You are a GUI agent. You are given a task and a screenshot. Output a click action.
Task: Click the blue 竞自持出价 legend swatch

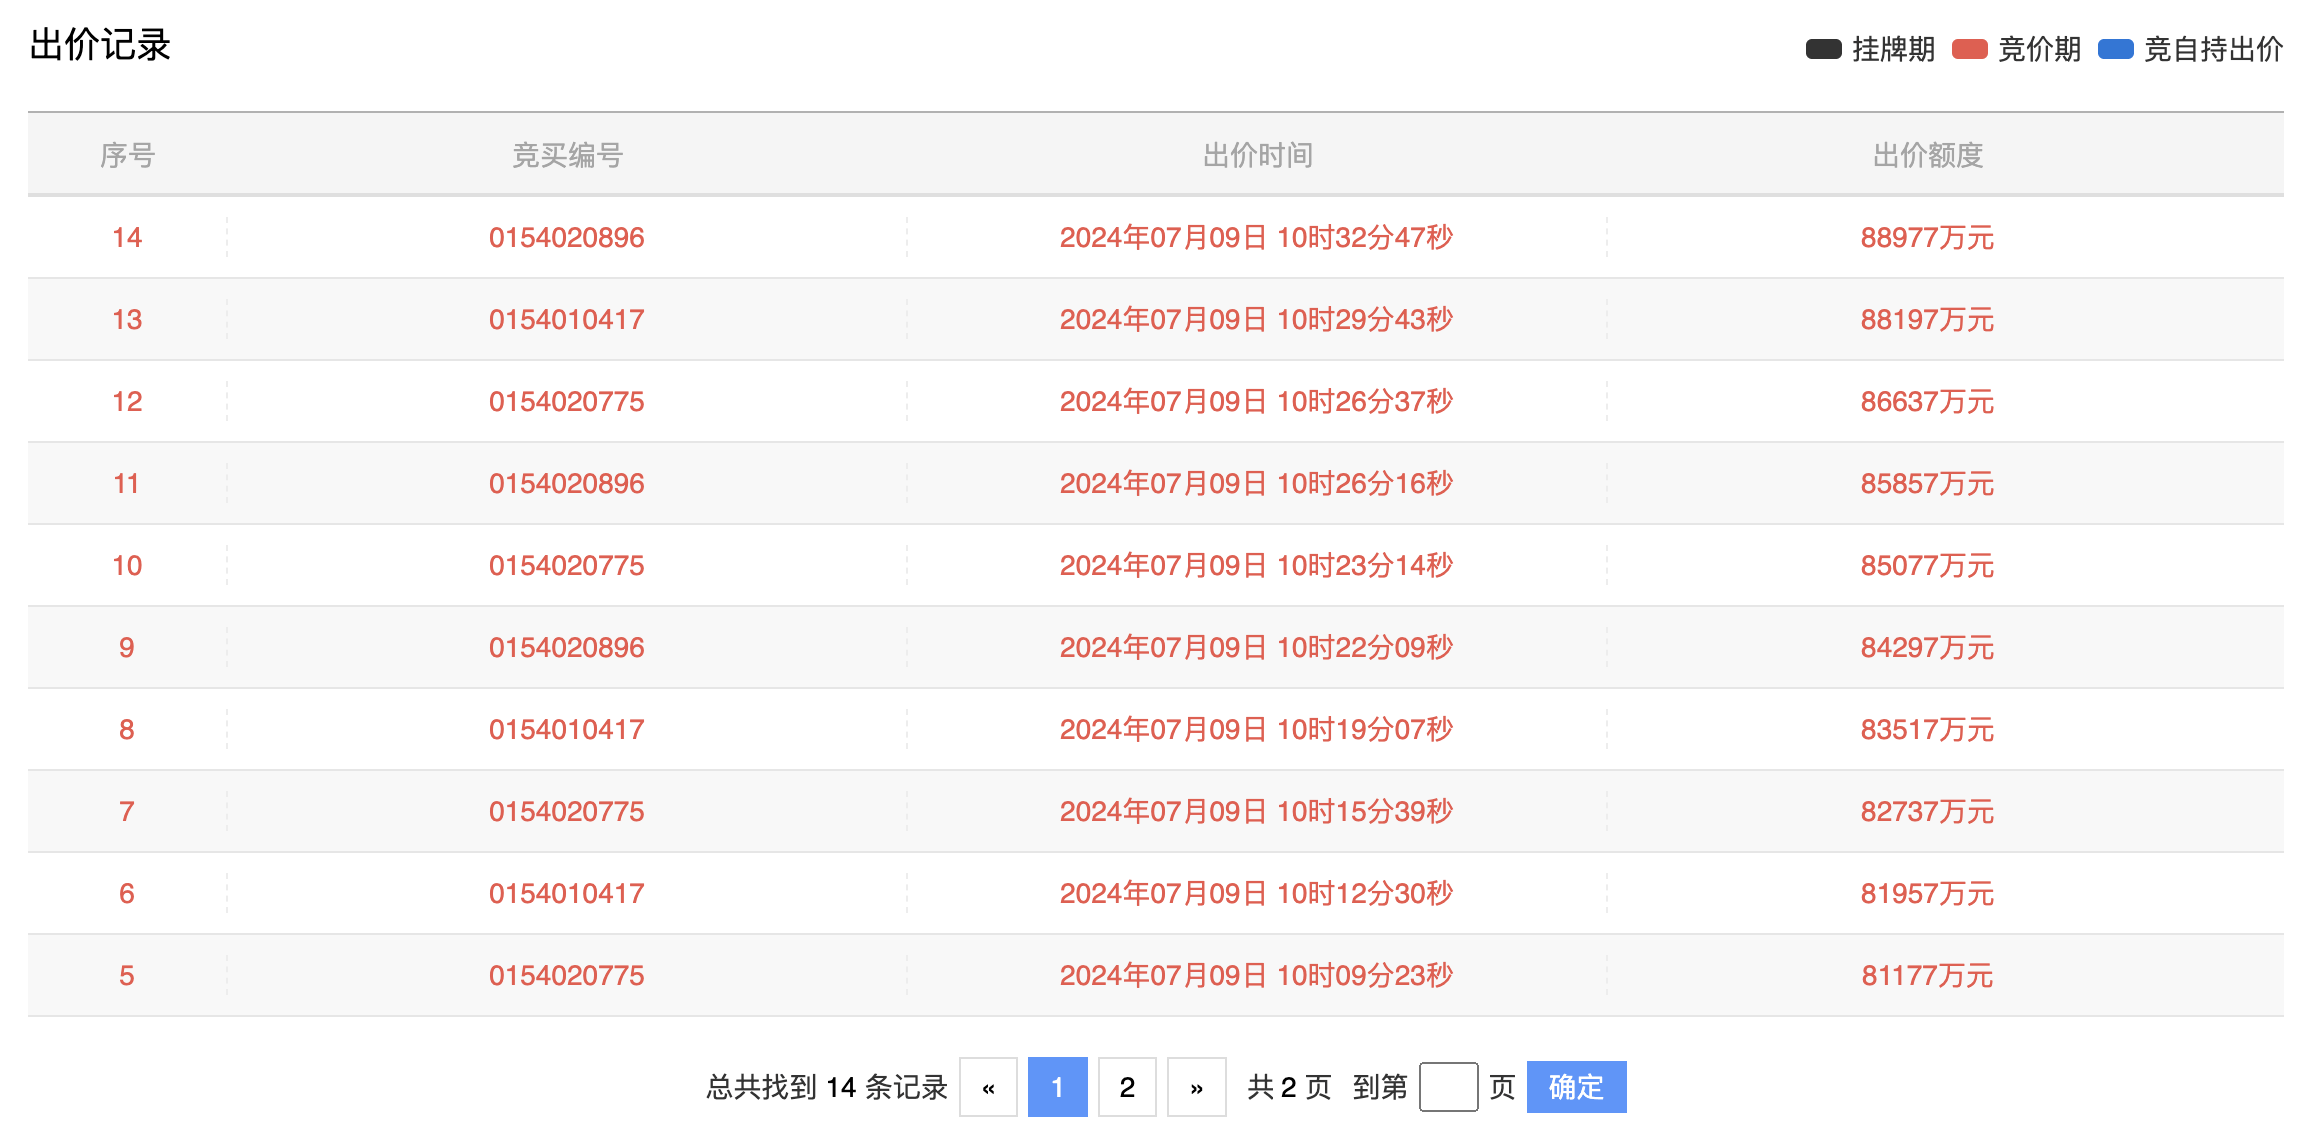click(2115, 49)
